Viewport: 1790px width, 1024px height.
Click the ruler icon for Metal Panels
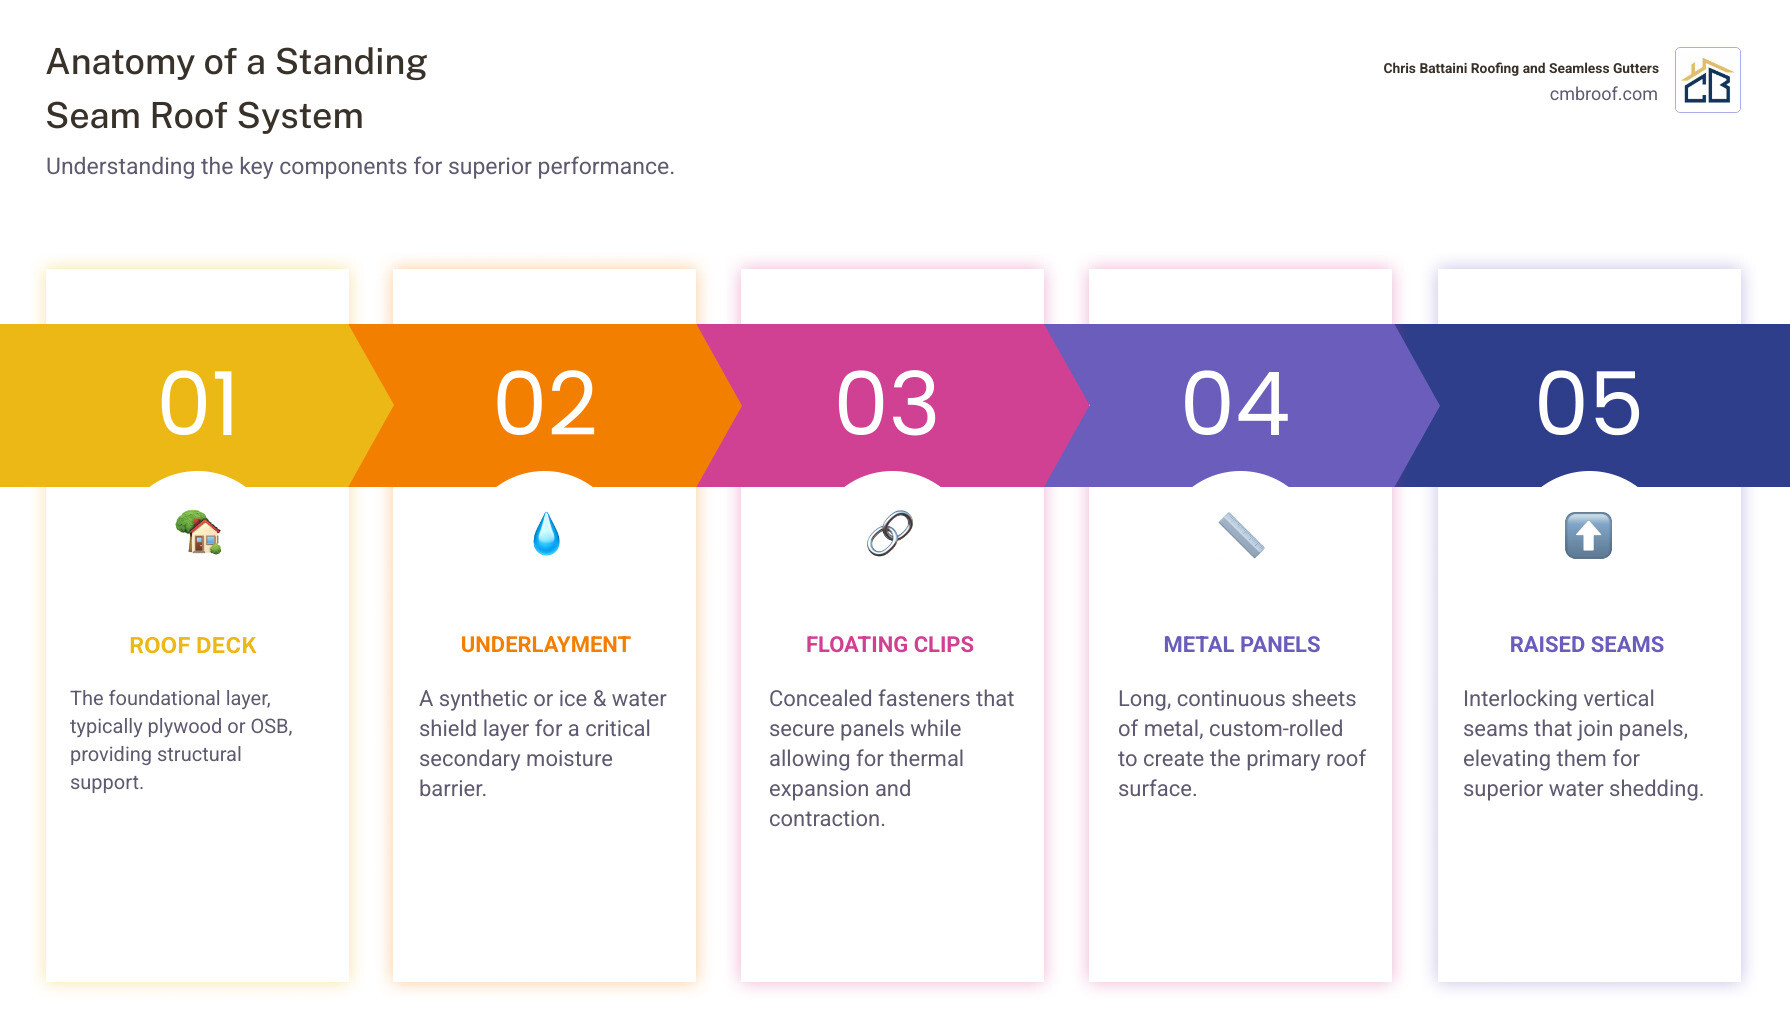(x=1241, y=535)
